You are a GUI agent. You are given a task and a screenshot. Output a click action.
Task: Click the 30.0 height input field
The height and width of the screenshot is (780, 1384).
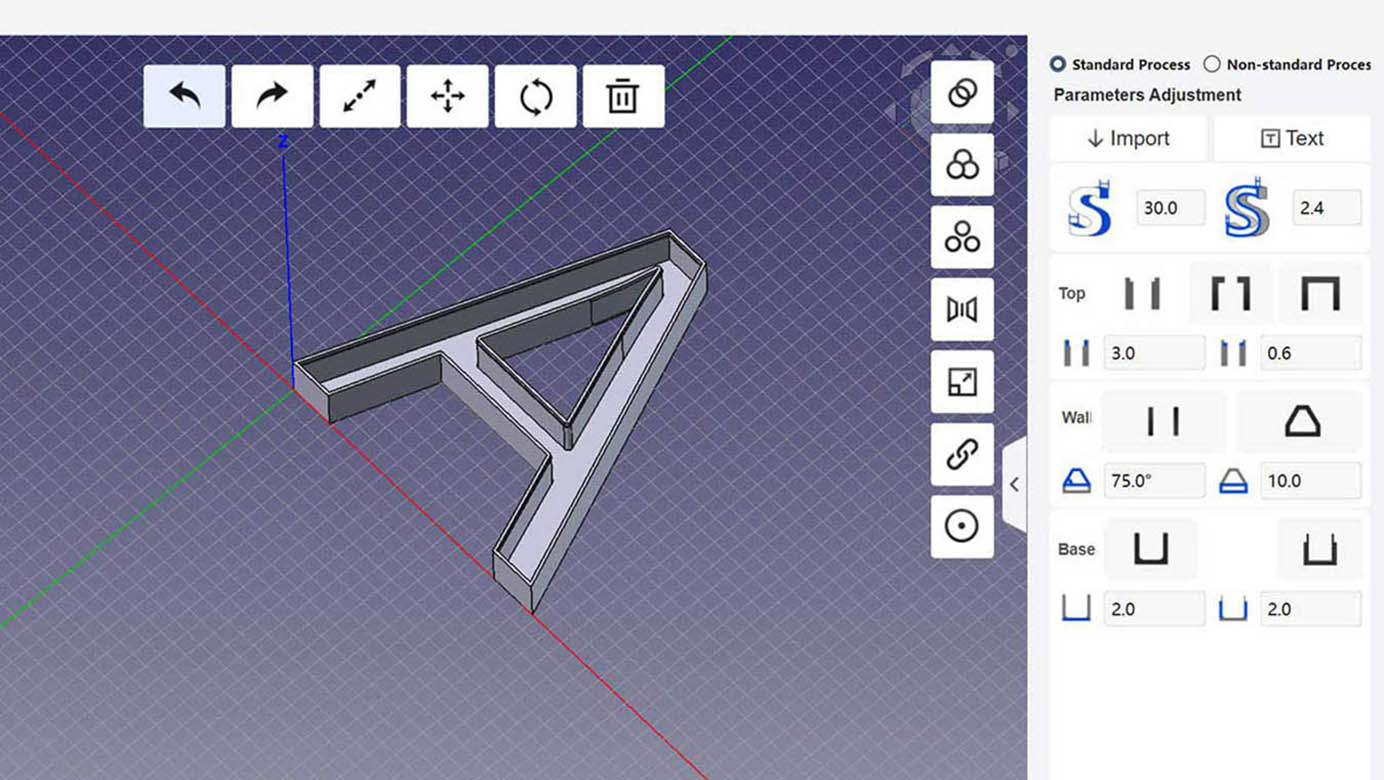pos(1170,208)
